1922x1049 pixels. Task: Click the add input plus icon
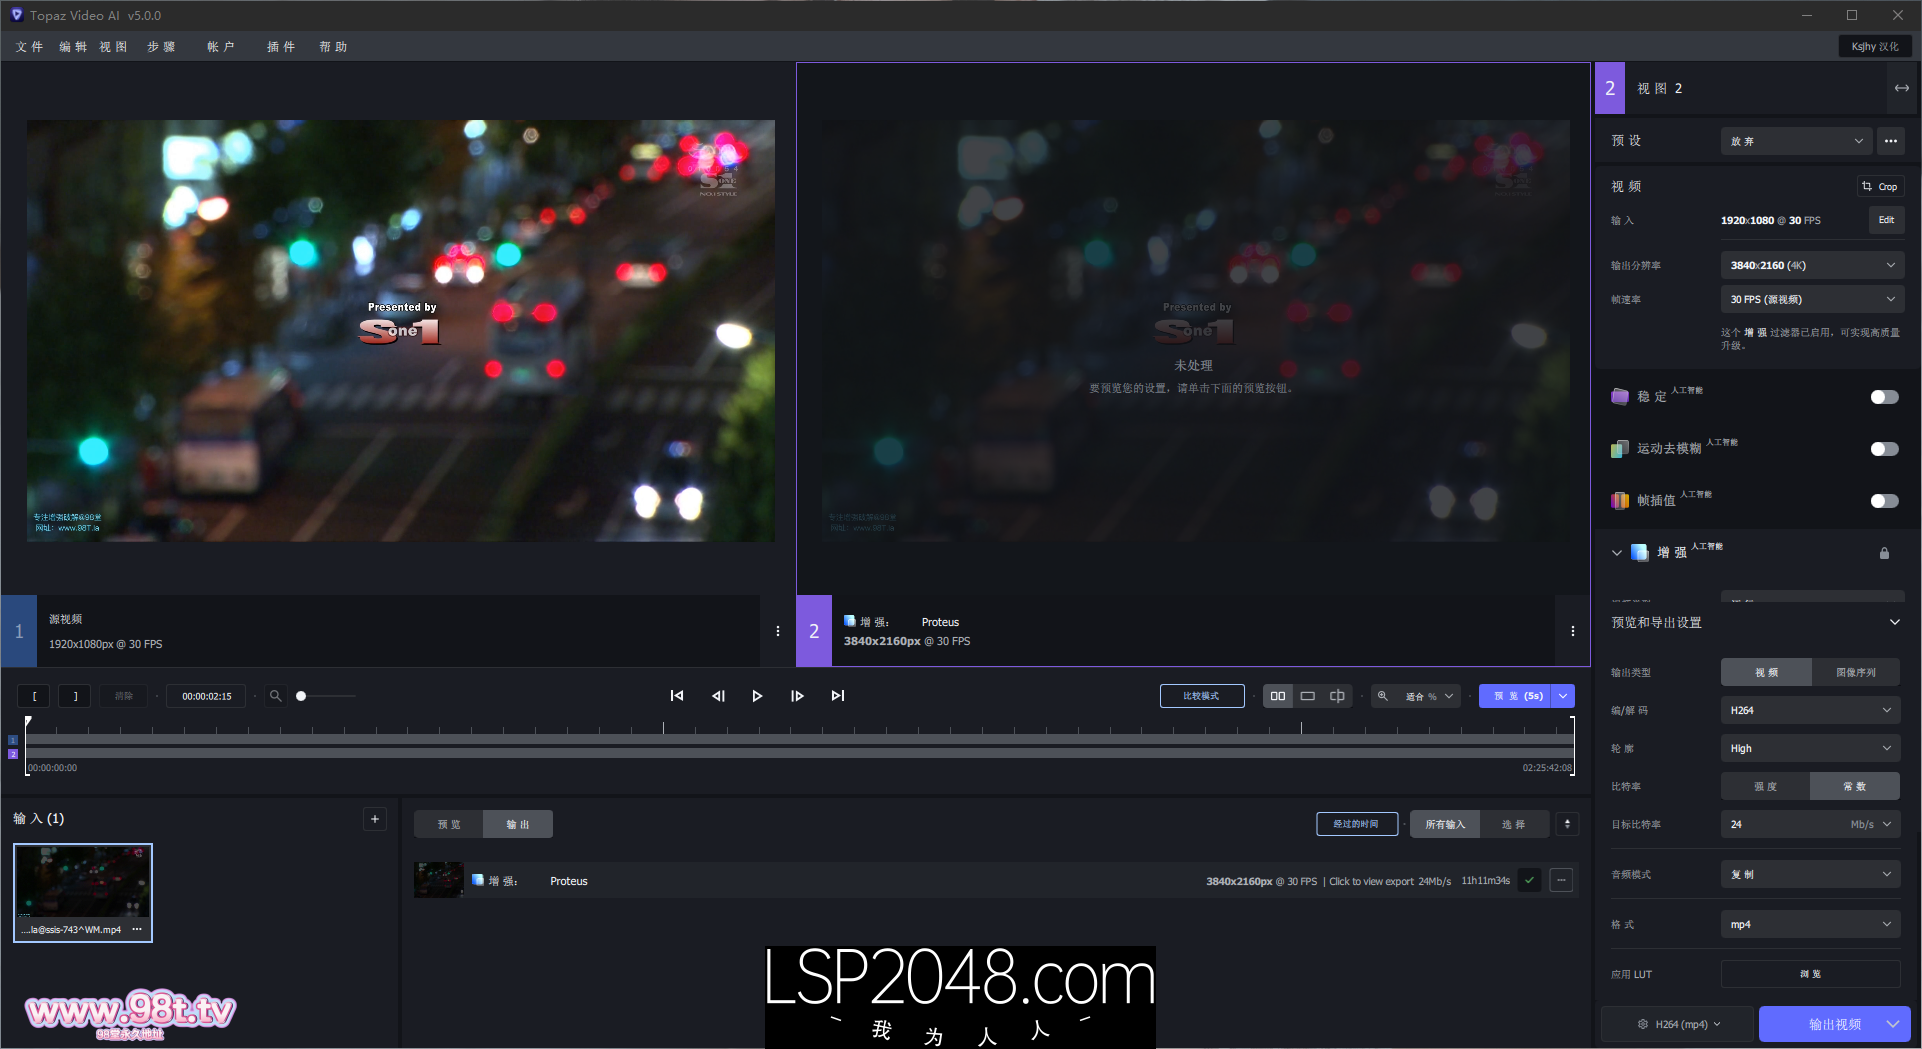click(x=375, y=819)
